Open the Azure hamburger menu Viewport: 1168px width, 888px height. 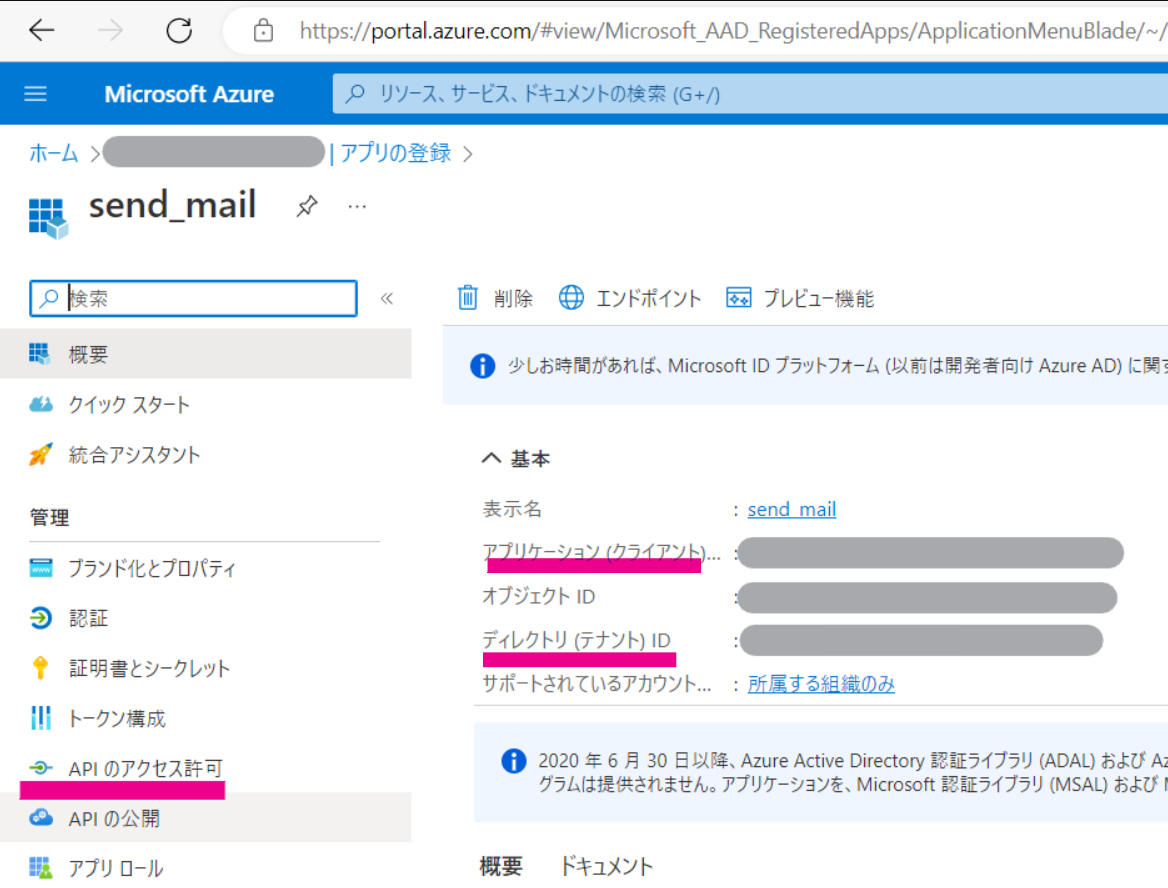pyautogui.click(x=36, y=94)
